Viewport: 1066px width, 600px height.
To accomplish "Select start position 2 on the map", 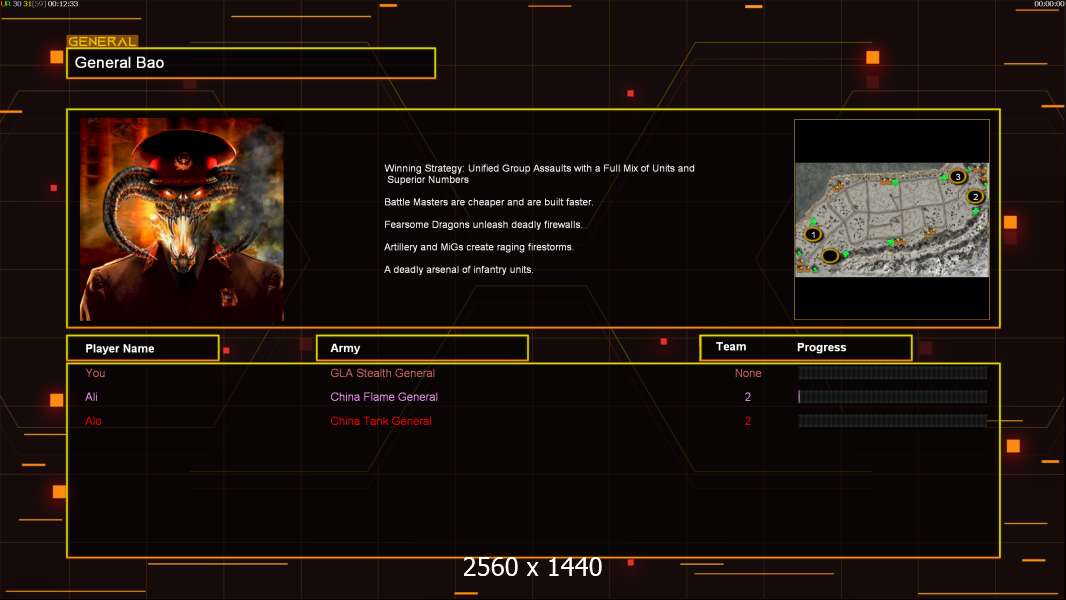I will pyautogui.click(x=975, y=196).
